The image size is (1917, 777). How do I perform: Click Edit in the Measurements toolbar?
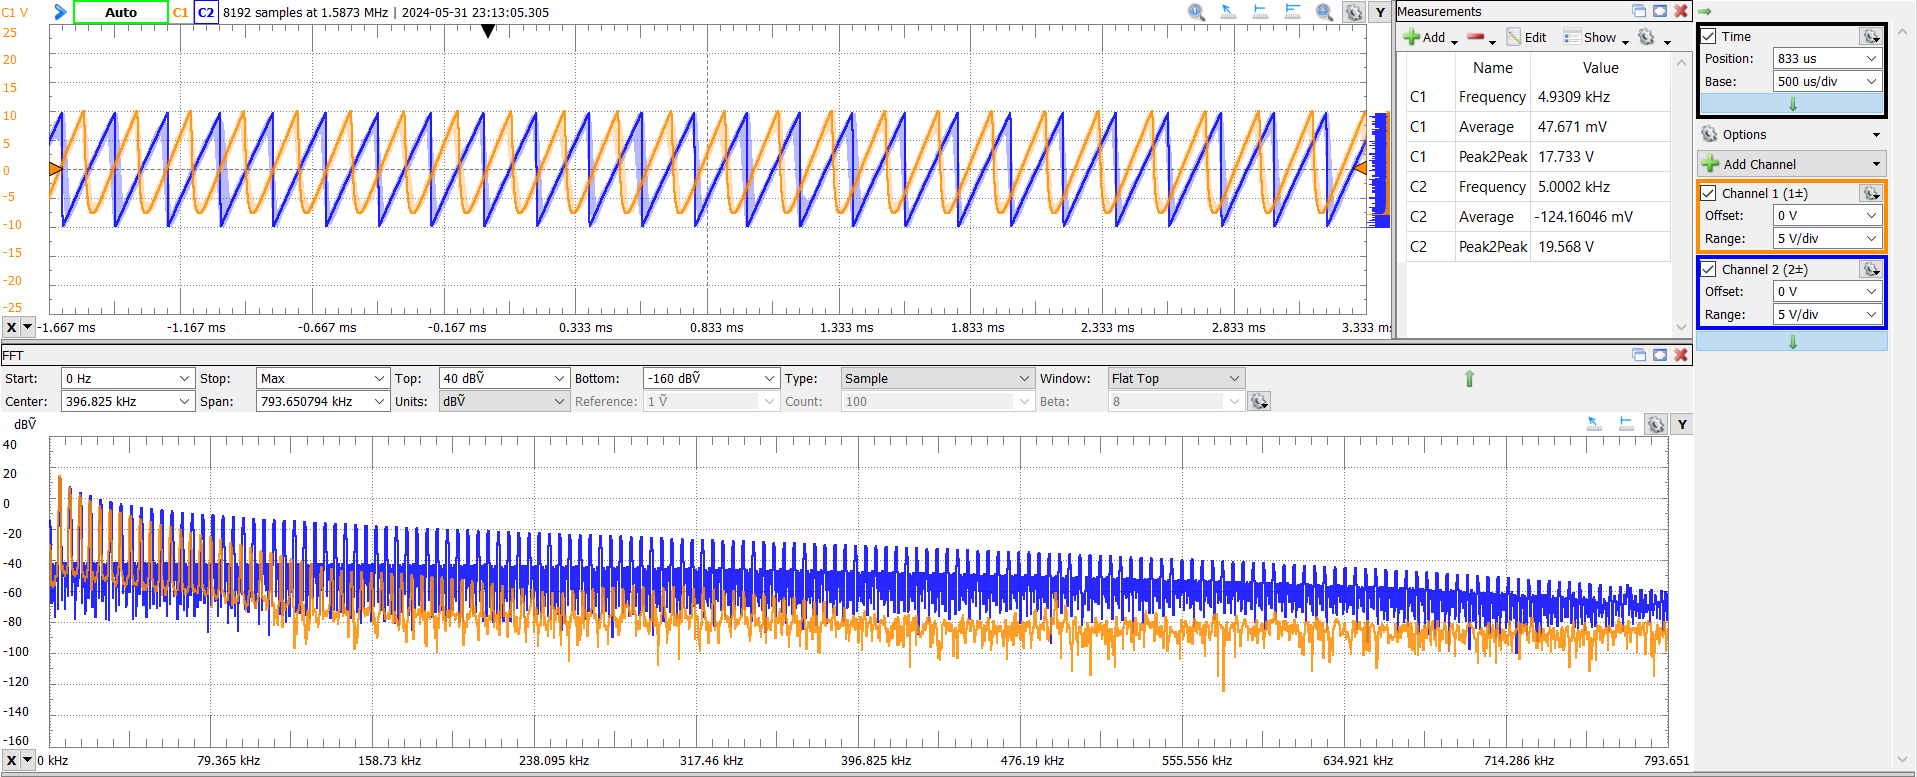tap(1527, 38)
